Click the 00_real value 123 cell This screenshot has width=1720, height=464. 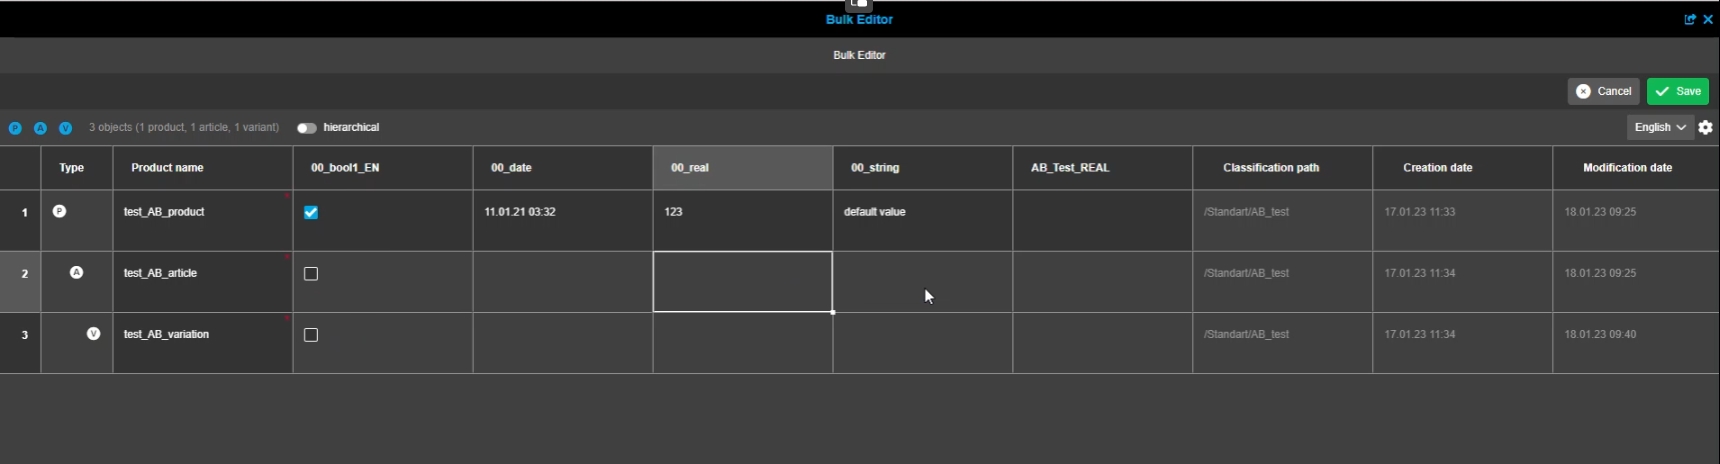click(743, 221)
